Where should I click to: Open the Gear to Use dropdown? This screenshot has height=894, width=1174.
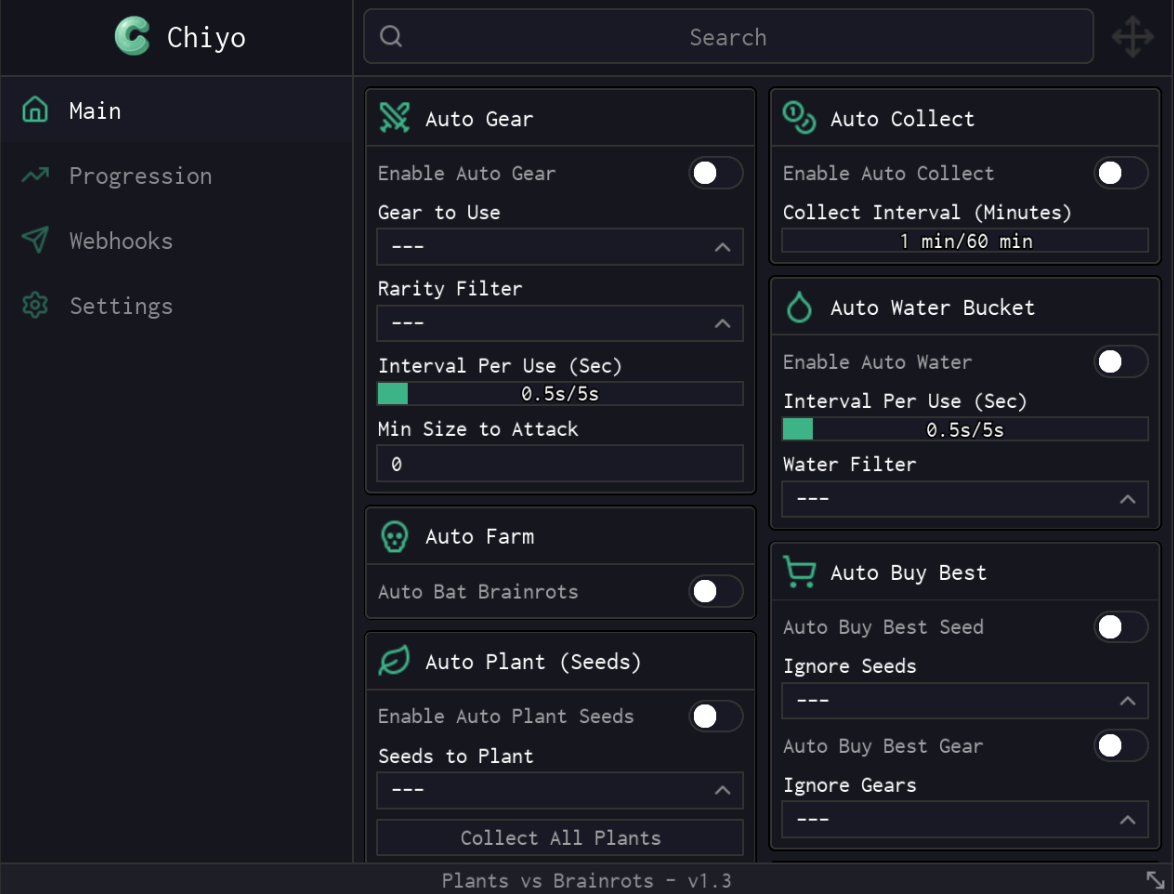(x=560, y=247)
